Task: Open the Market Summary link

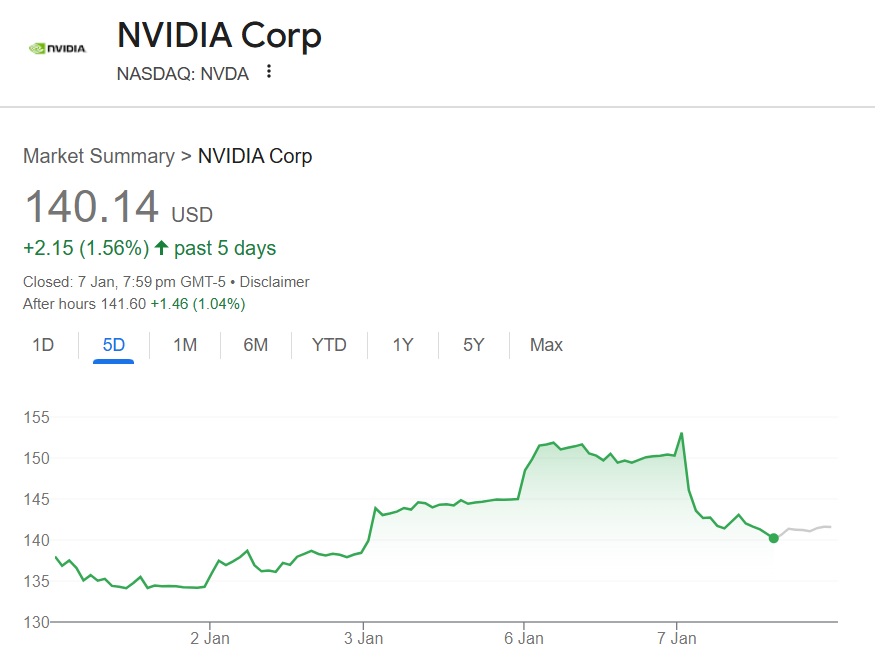Action: pos(98,156)
